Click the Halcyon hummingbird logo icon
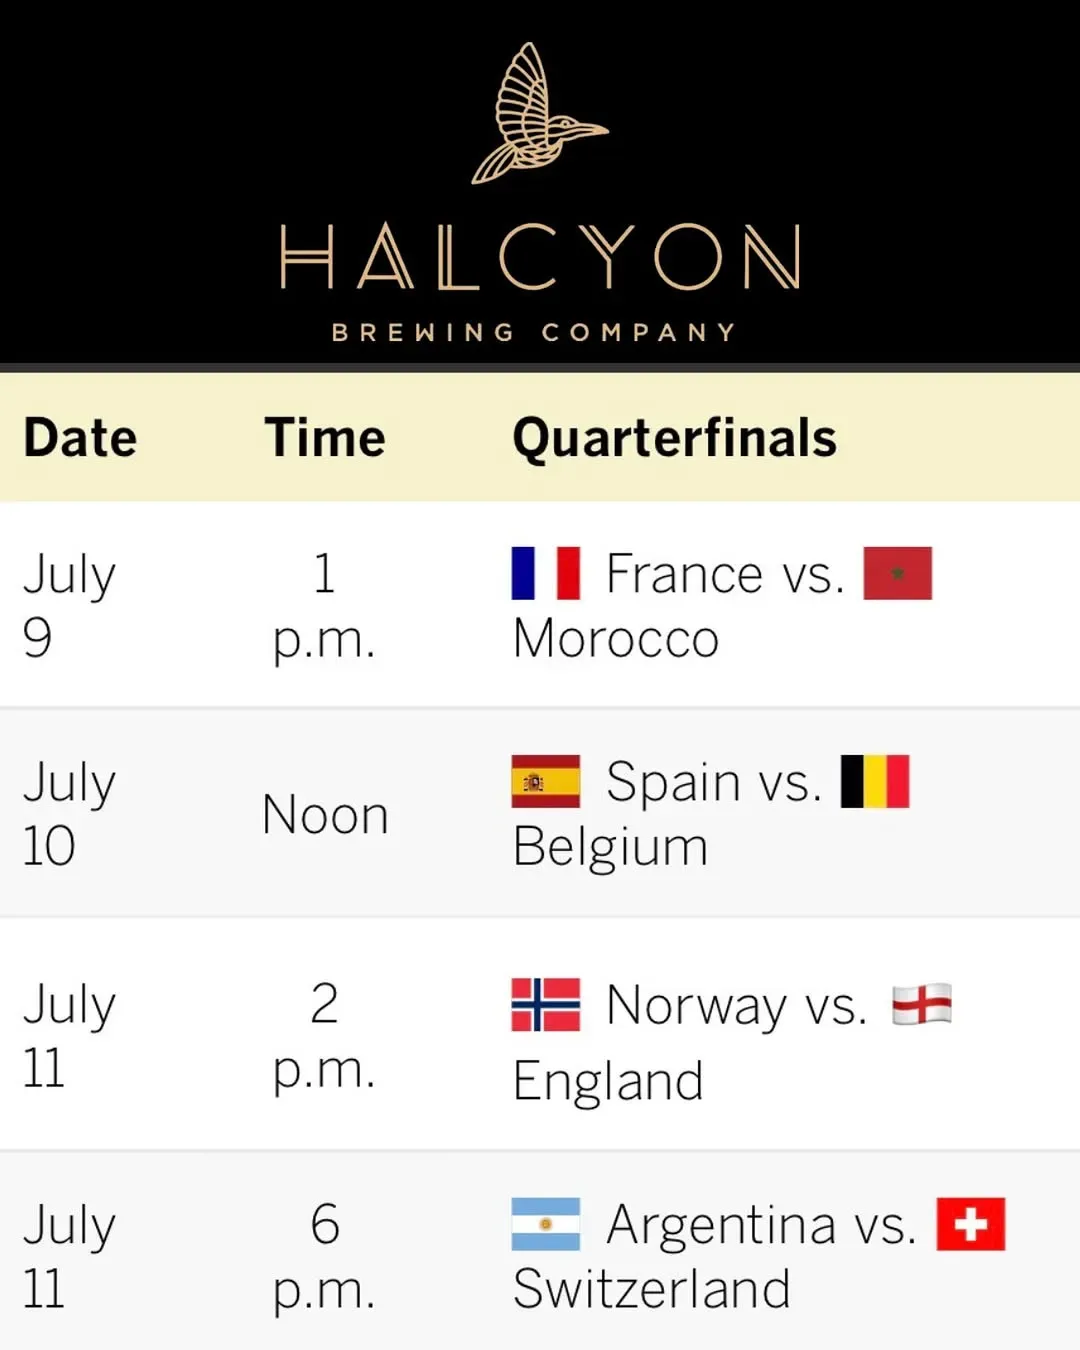The height and width of the screenshot is (1350, 1080). pos(540,113)
